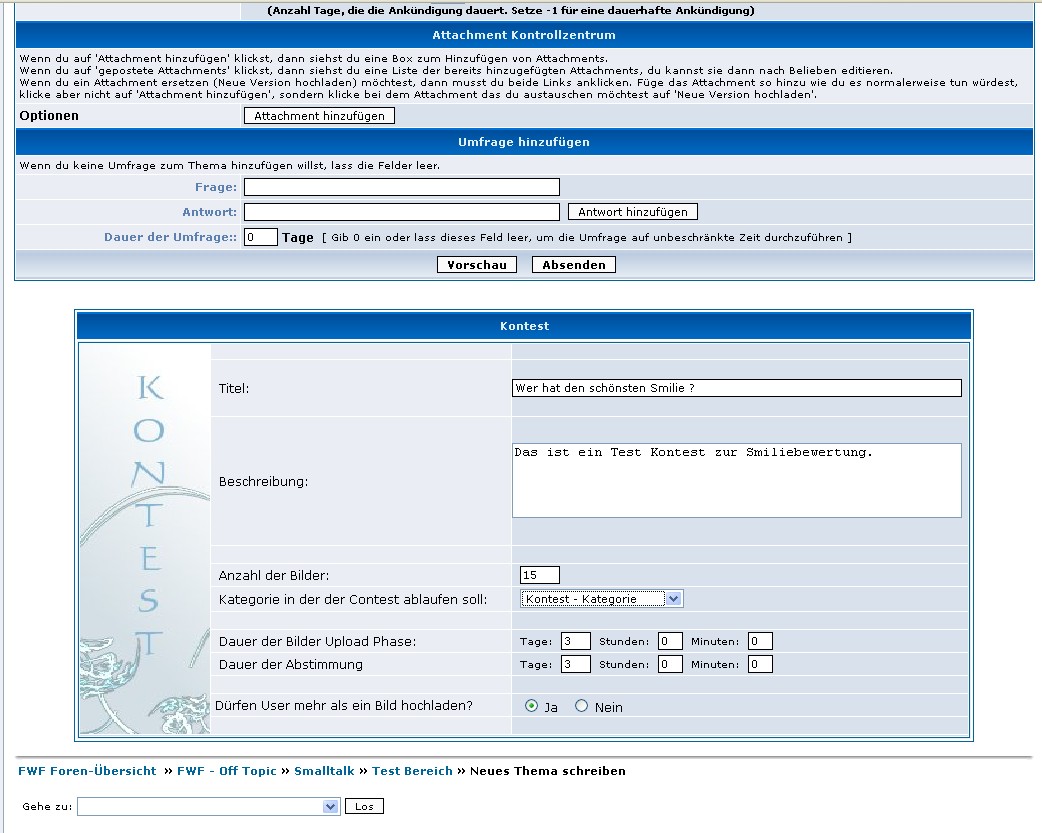The image size is (1042, 833).
Task: Click the Beschreibung text area
Action: click(x=736, y=480)
